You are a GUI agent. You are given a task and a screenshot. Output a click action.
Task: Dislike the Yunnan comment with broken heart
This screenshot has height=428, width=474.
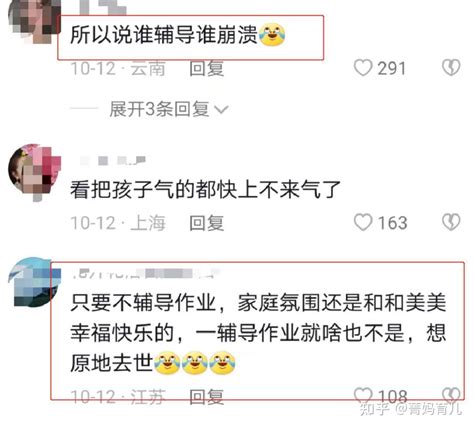pos(451,68)
